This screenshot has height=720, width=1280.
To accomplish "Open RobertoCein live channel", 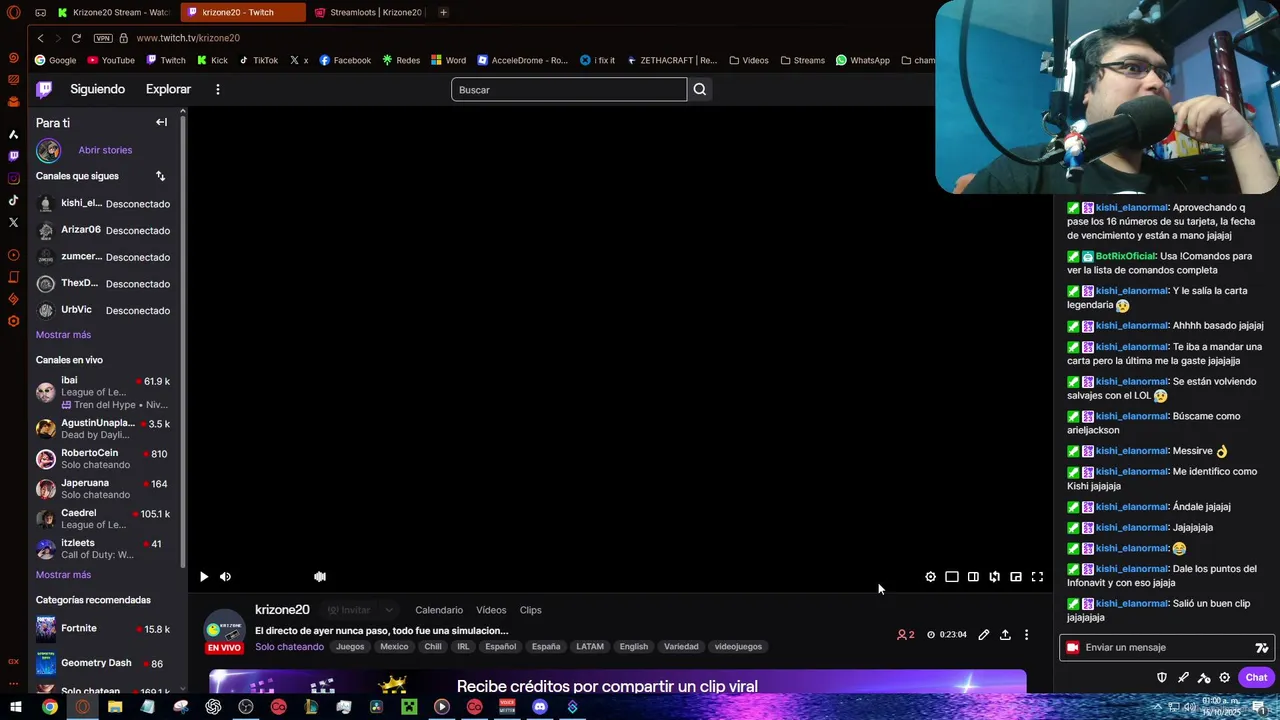I will (103, 459).
